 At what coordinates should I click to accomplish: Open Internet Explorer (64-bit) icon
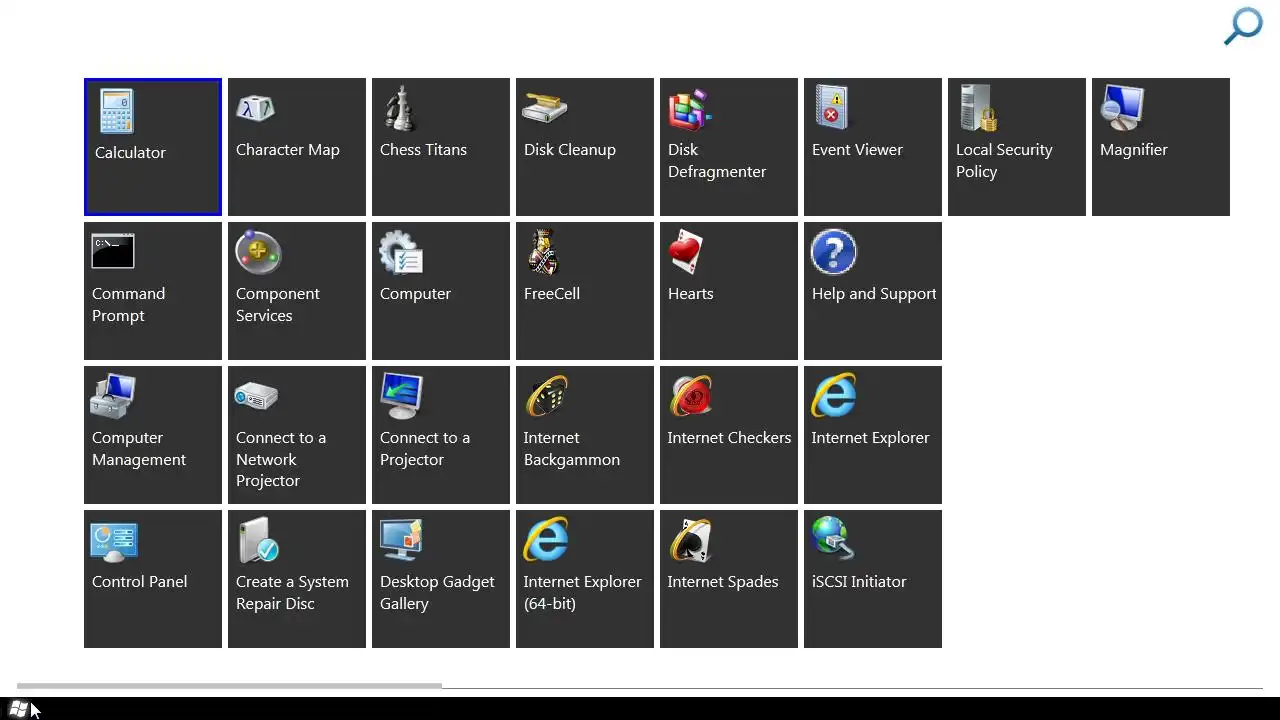546,539
